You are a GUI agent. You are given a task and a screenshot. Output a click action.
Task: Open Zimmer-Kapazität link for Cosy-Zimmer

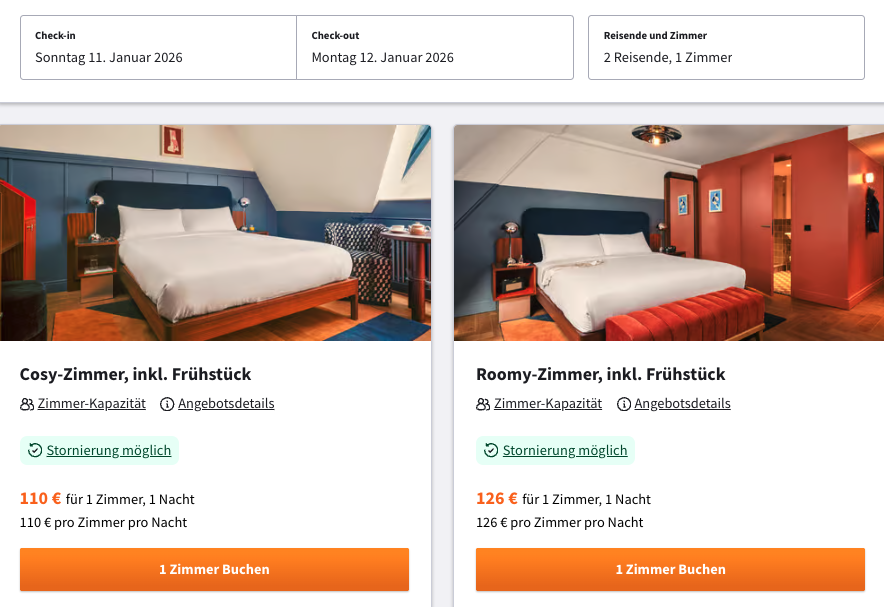(92, 404)
